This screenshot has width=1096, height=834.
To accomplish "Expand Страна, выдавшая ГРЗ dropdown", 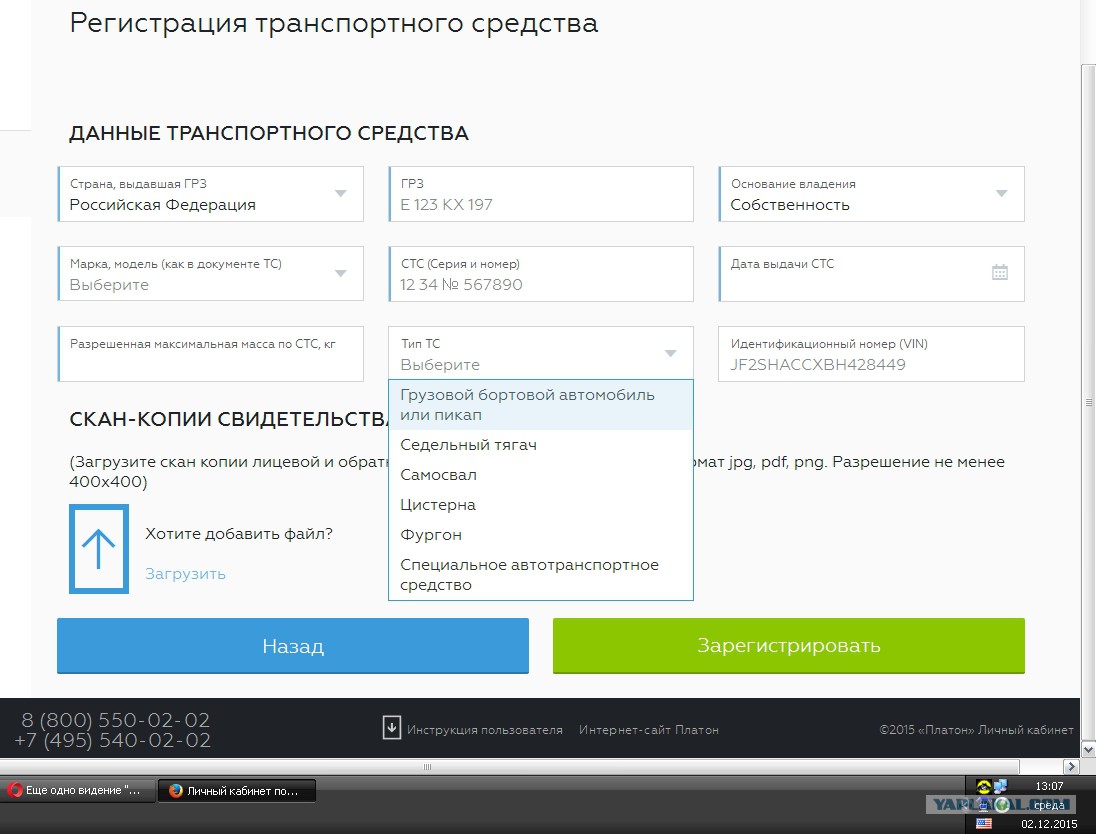I will [x=340, y=194].
